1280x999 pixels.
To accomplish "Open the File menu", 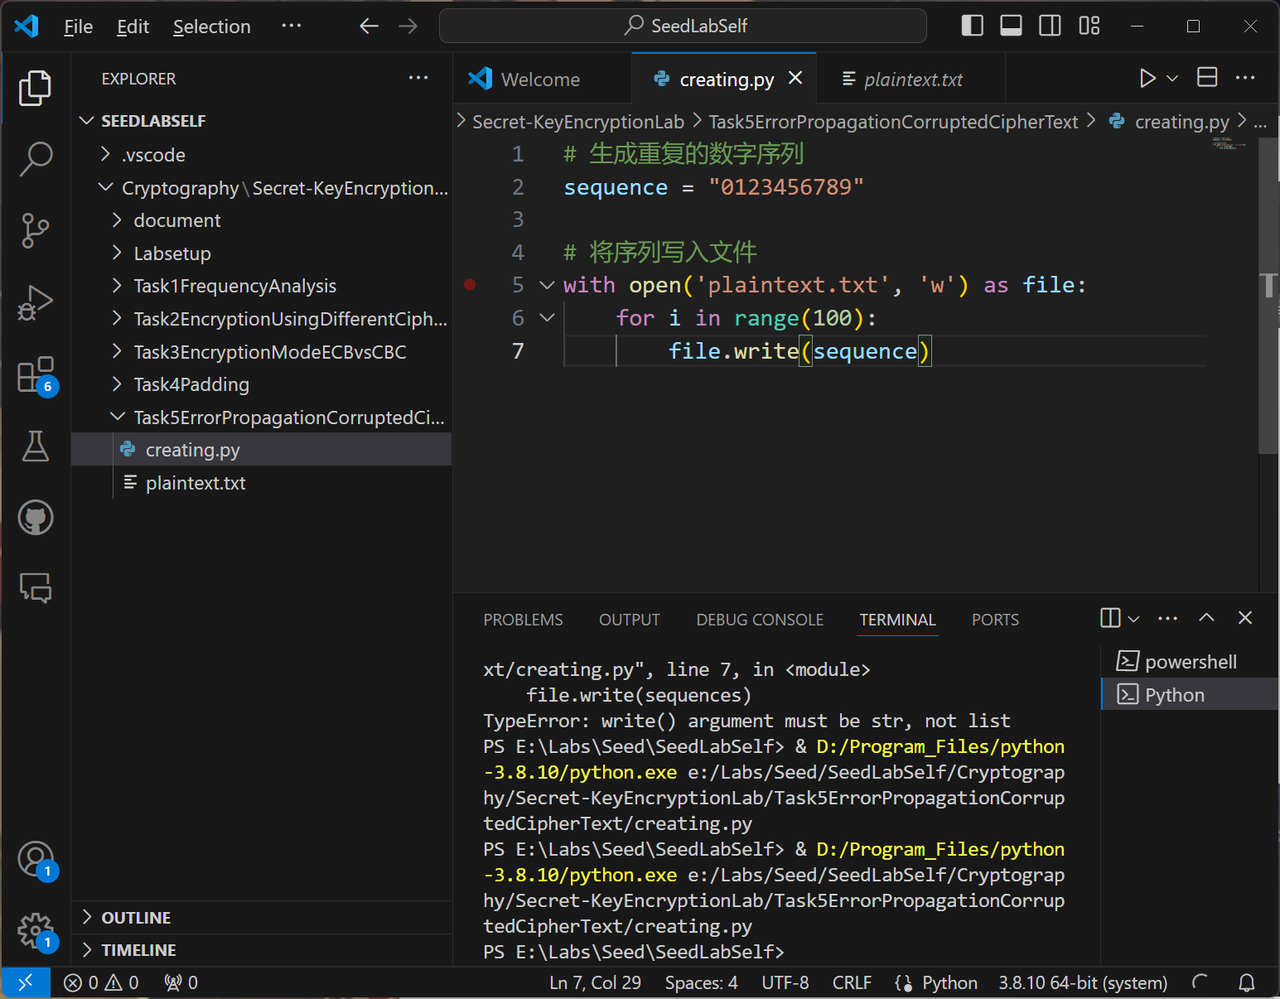I will point(78,27).
